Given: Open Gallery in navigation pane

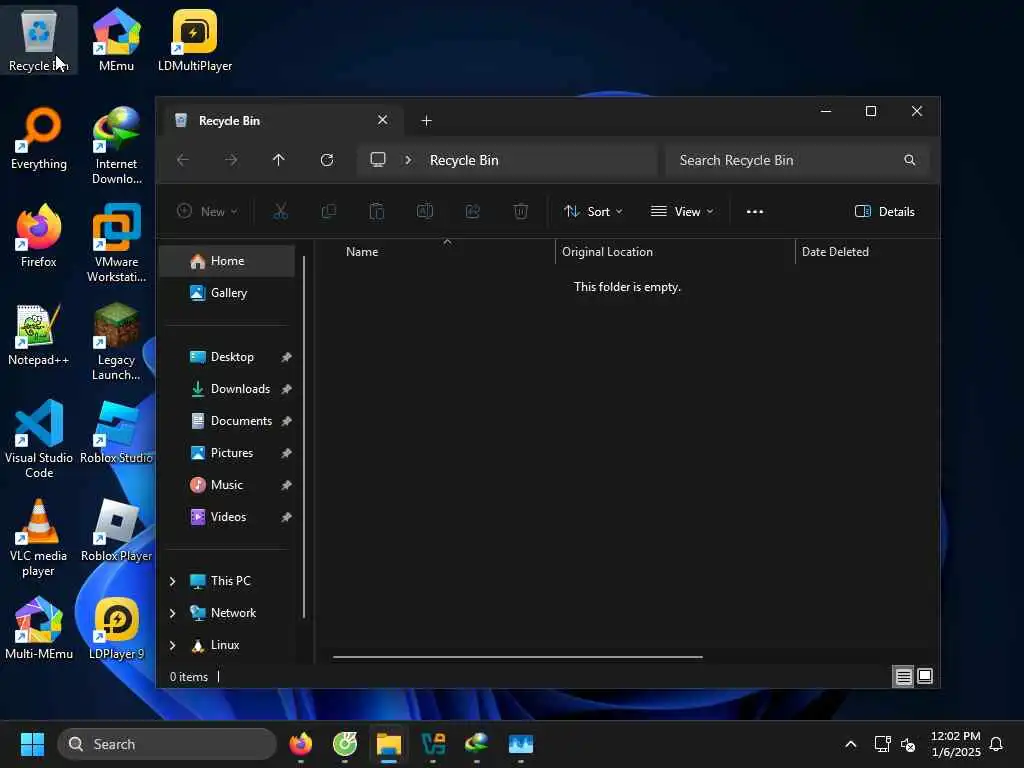Looking at the screenshot, I should click(x=227, y=293).
